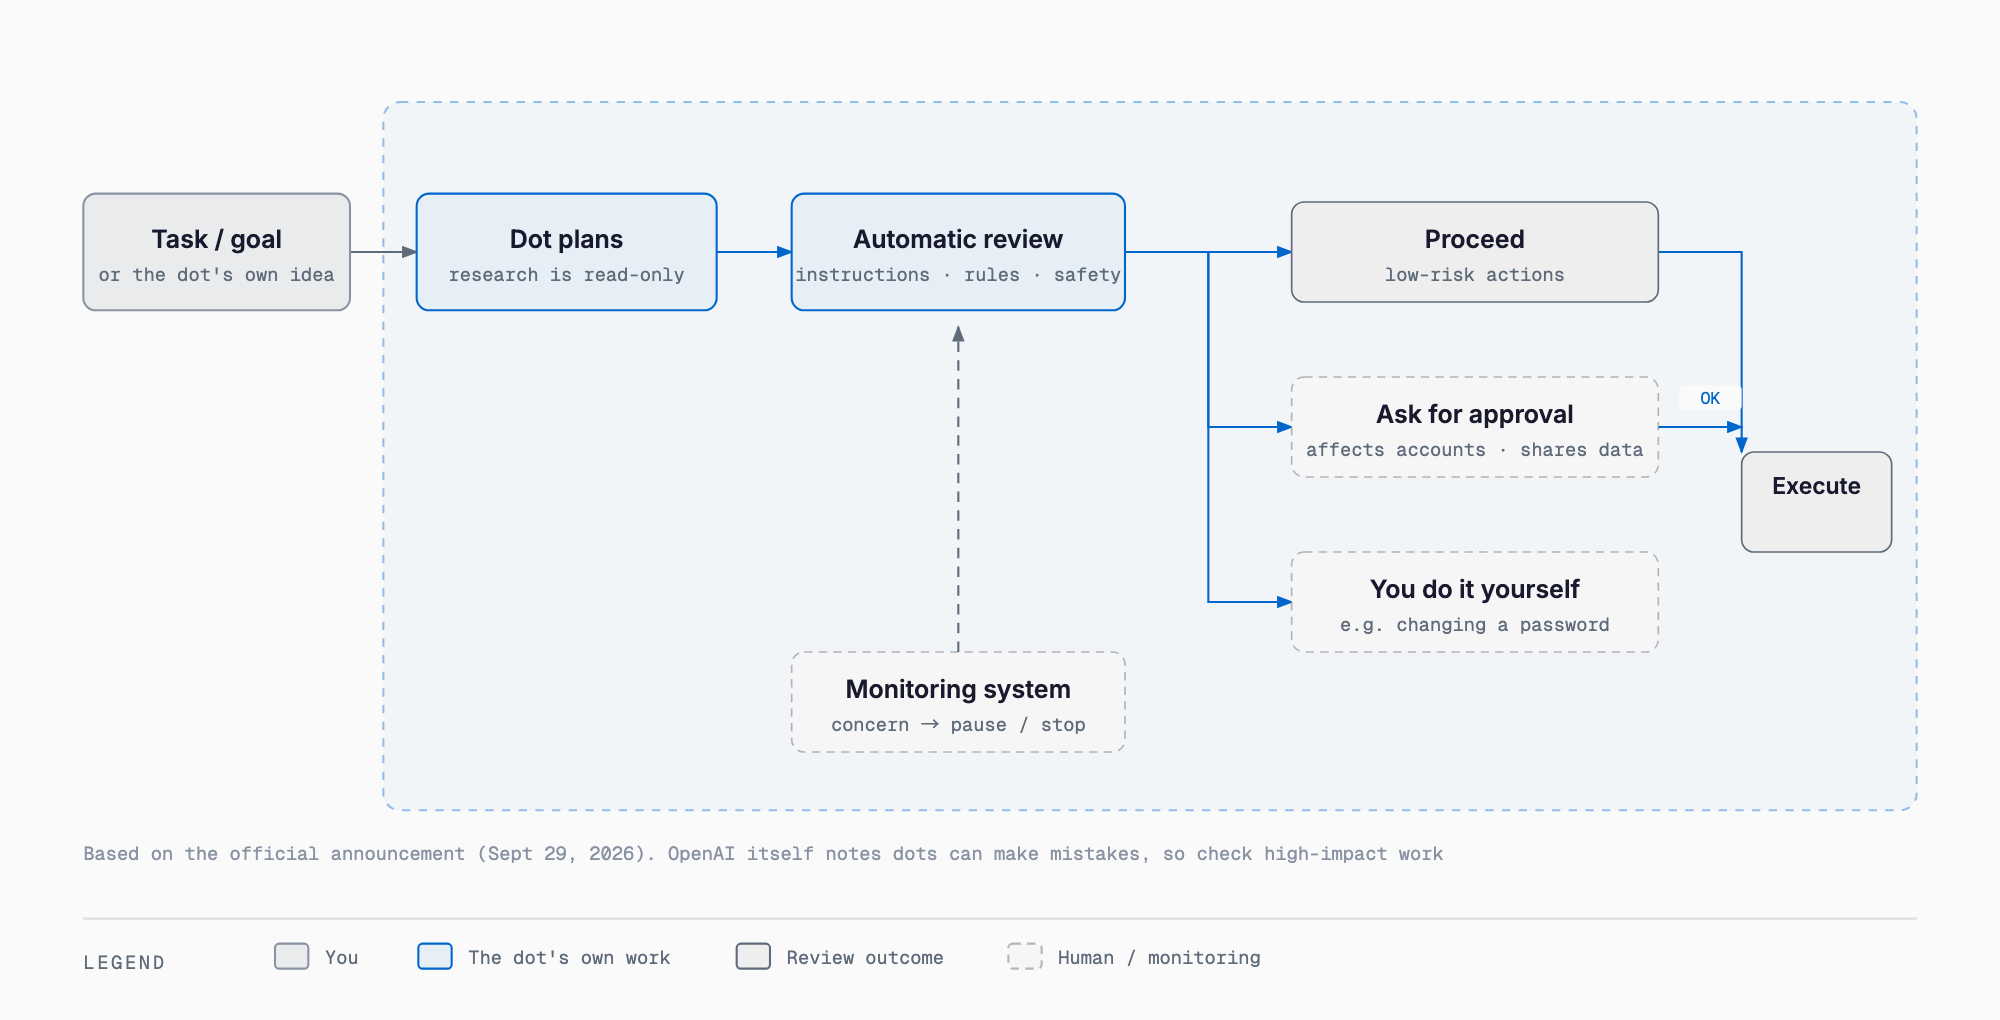Select the Dot plans node

(566, 252)
